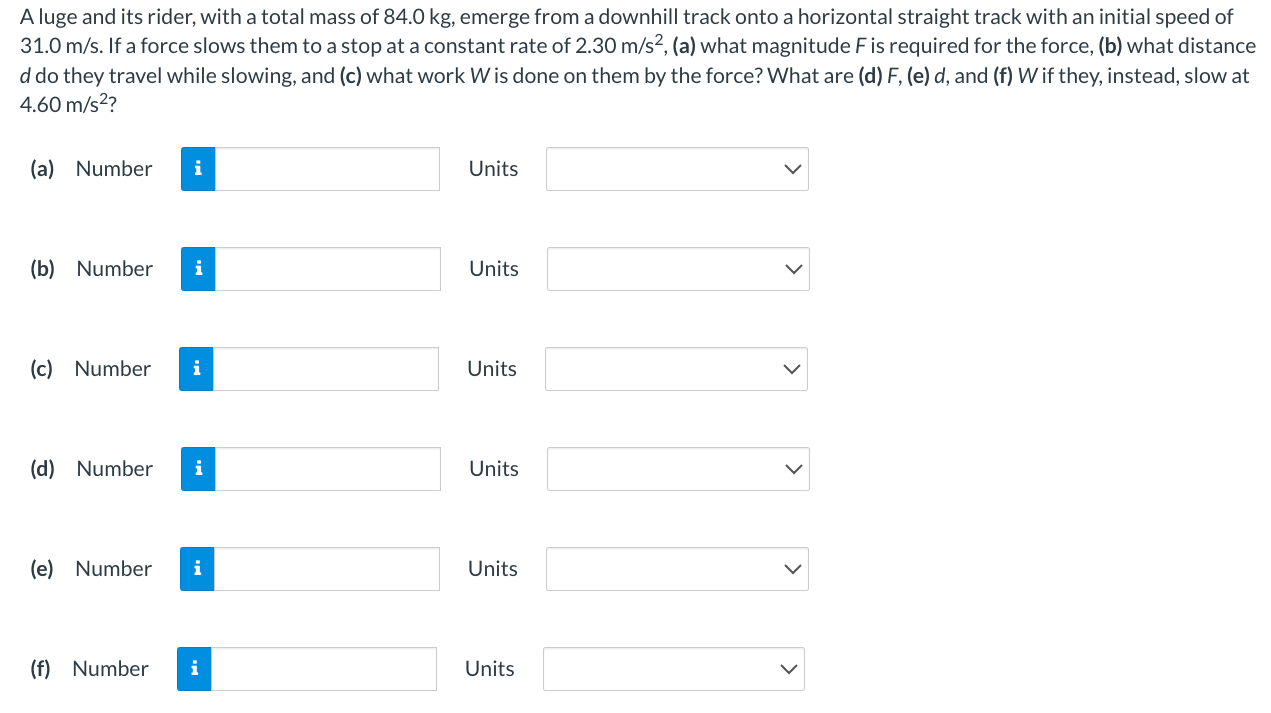Expand the Units dropdown for part (e)

point(677,569)
